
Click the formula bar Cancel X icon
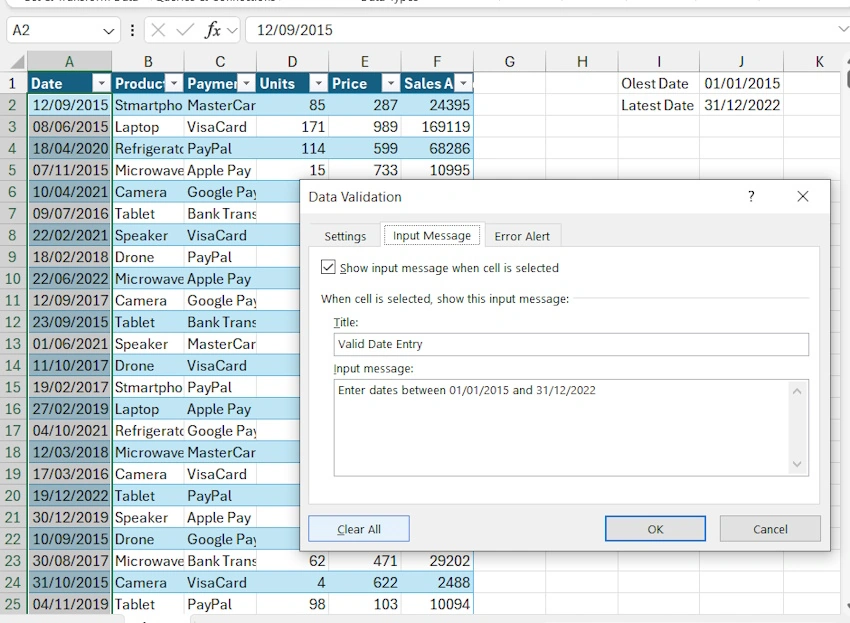click(x=158, y=30)
